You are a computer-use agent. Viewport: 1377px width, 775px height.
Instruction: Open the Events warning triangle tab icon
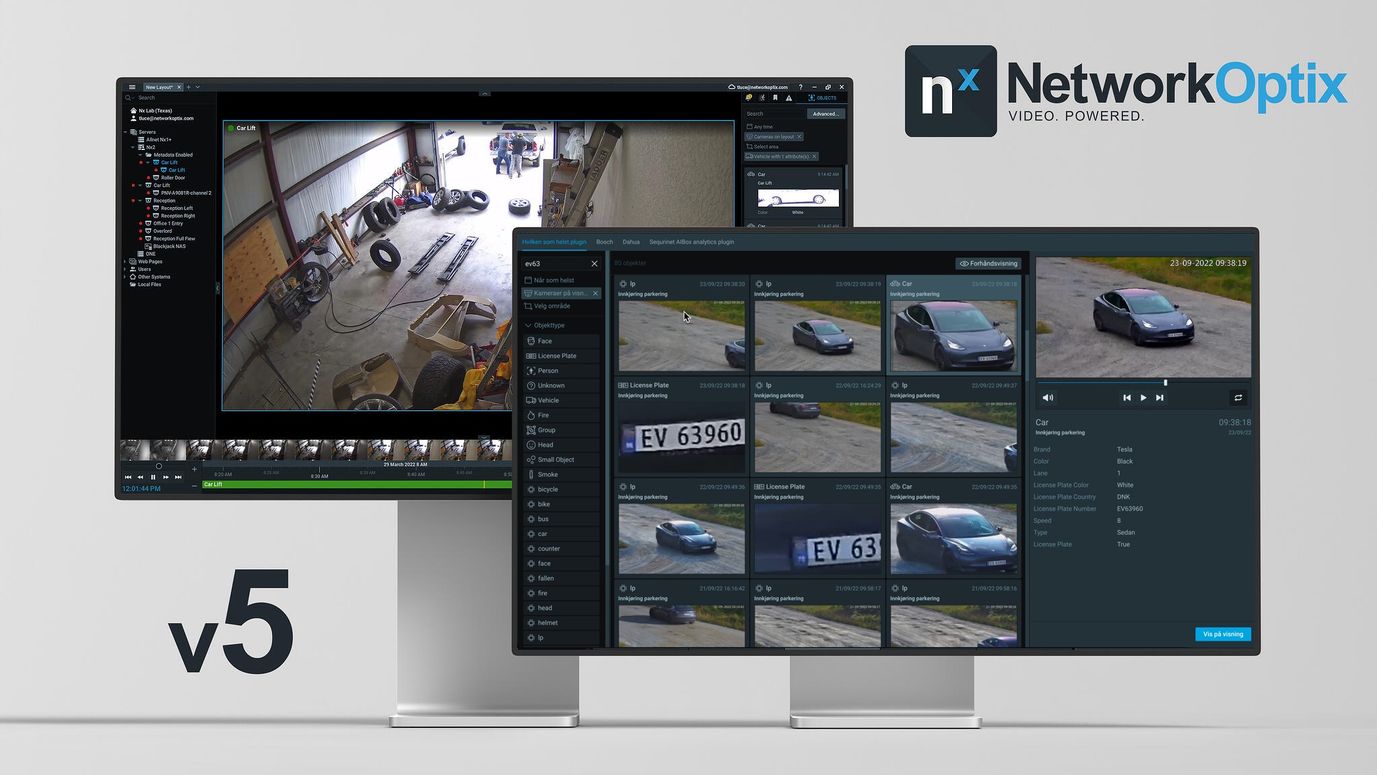point(789,98)
